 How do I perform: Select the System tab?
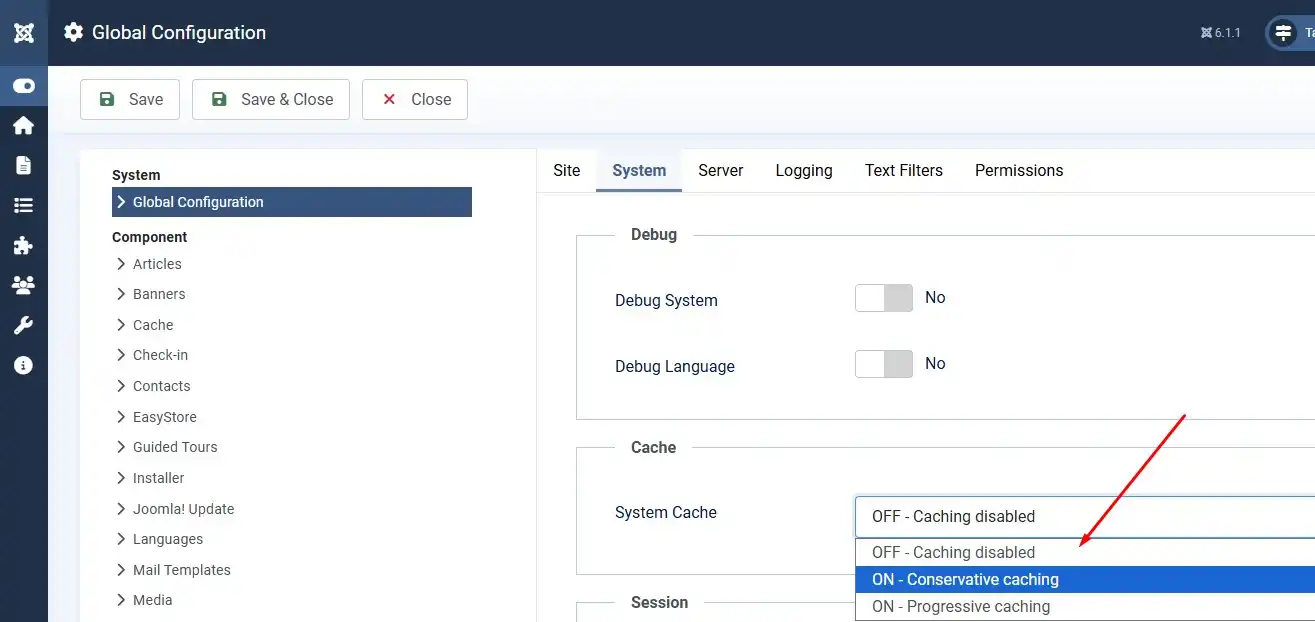pyautogui.click(x=639, y=170)
